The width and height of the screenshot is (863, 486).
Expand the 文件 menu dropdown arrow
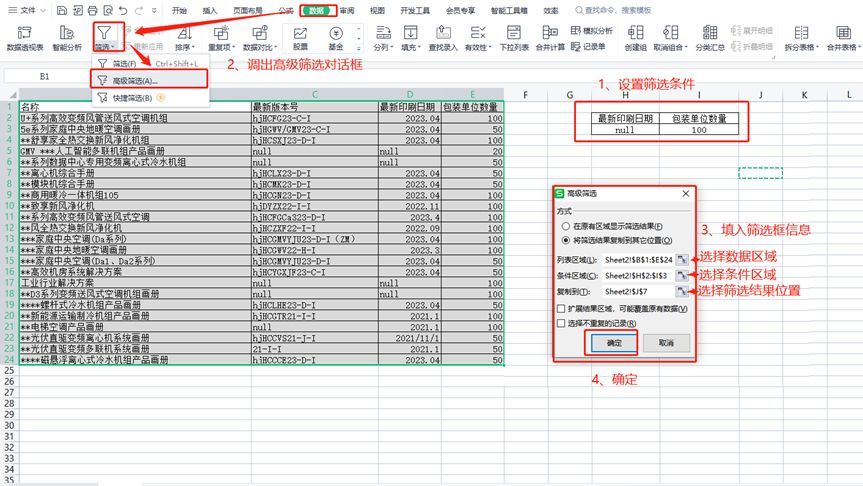click(43, 10)
